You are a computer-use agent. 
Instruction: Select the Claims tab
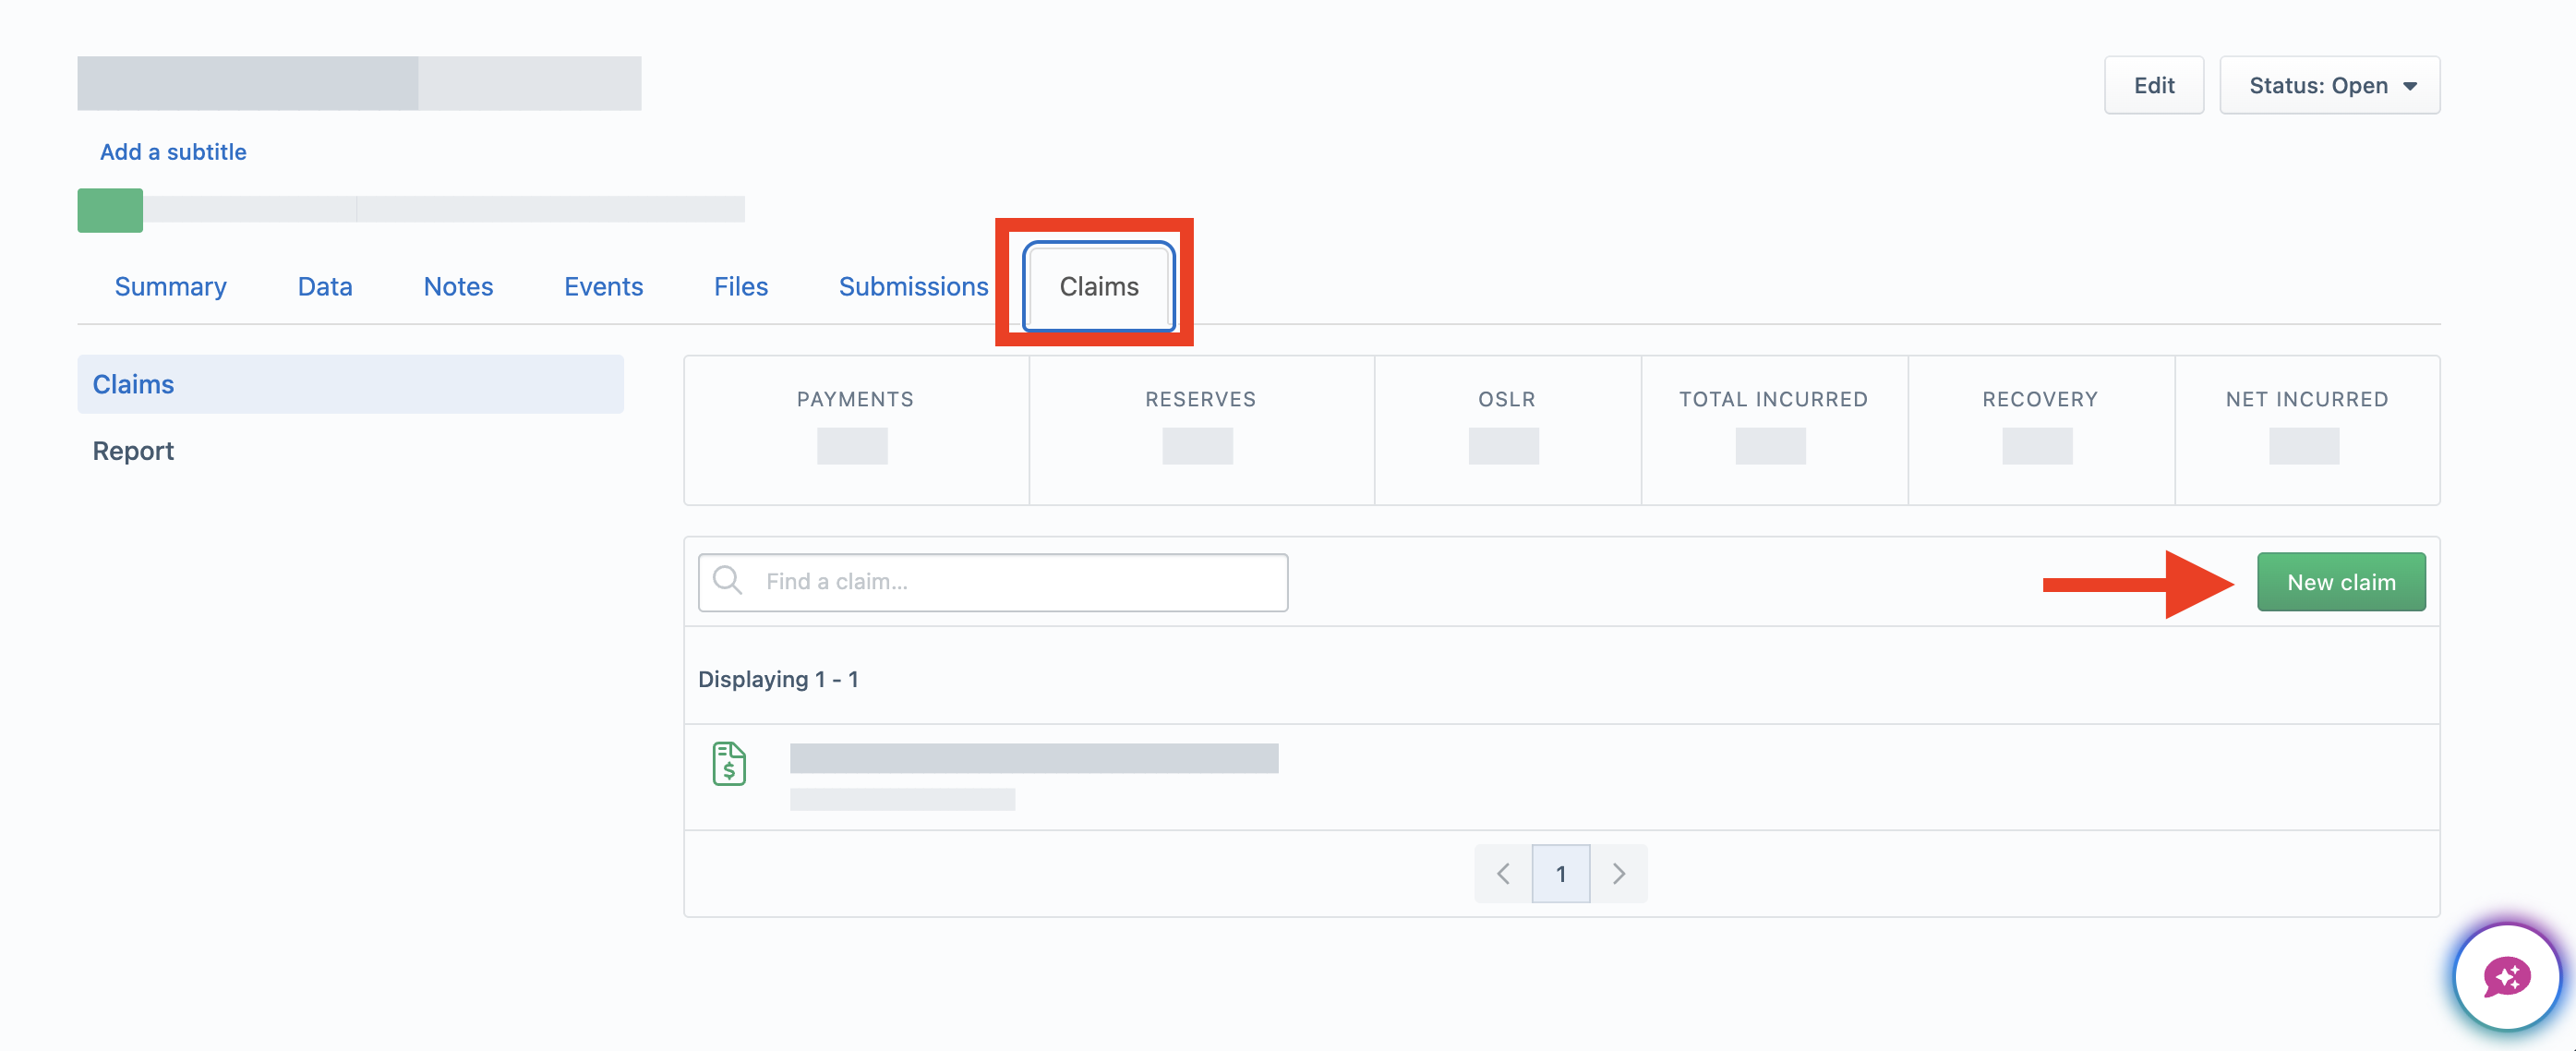click(1099, 286)
